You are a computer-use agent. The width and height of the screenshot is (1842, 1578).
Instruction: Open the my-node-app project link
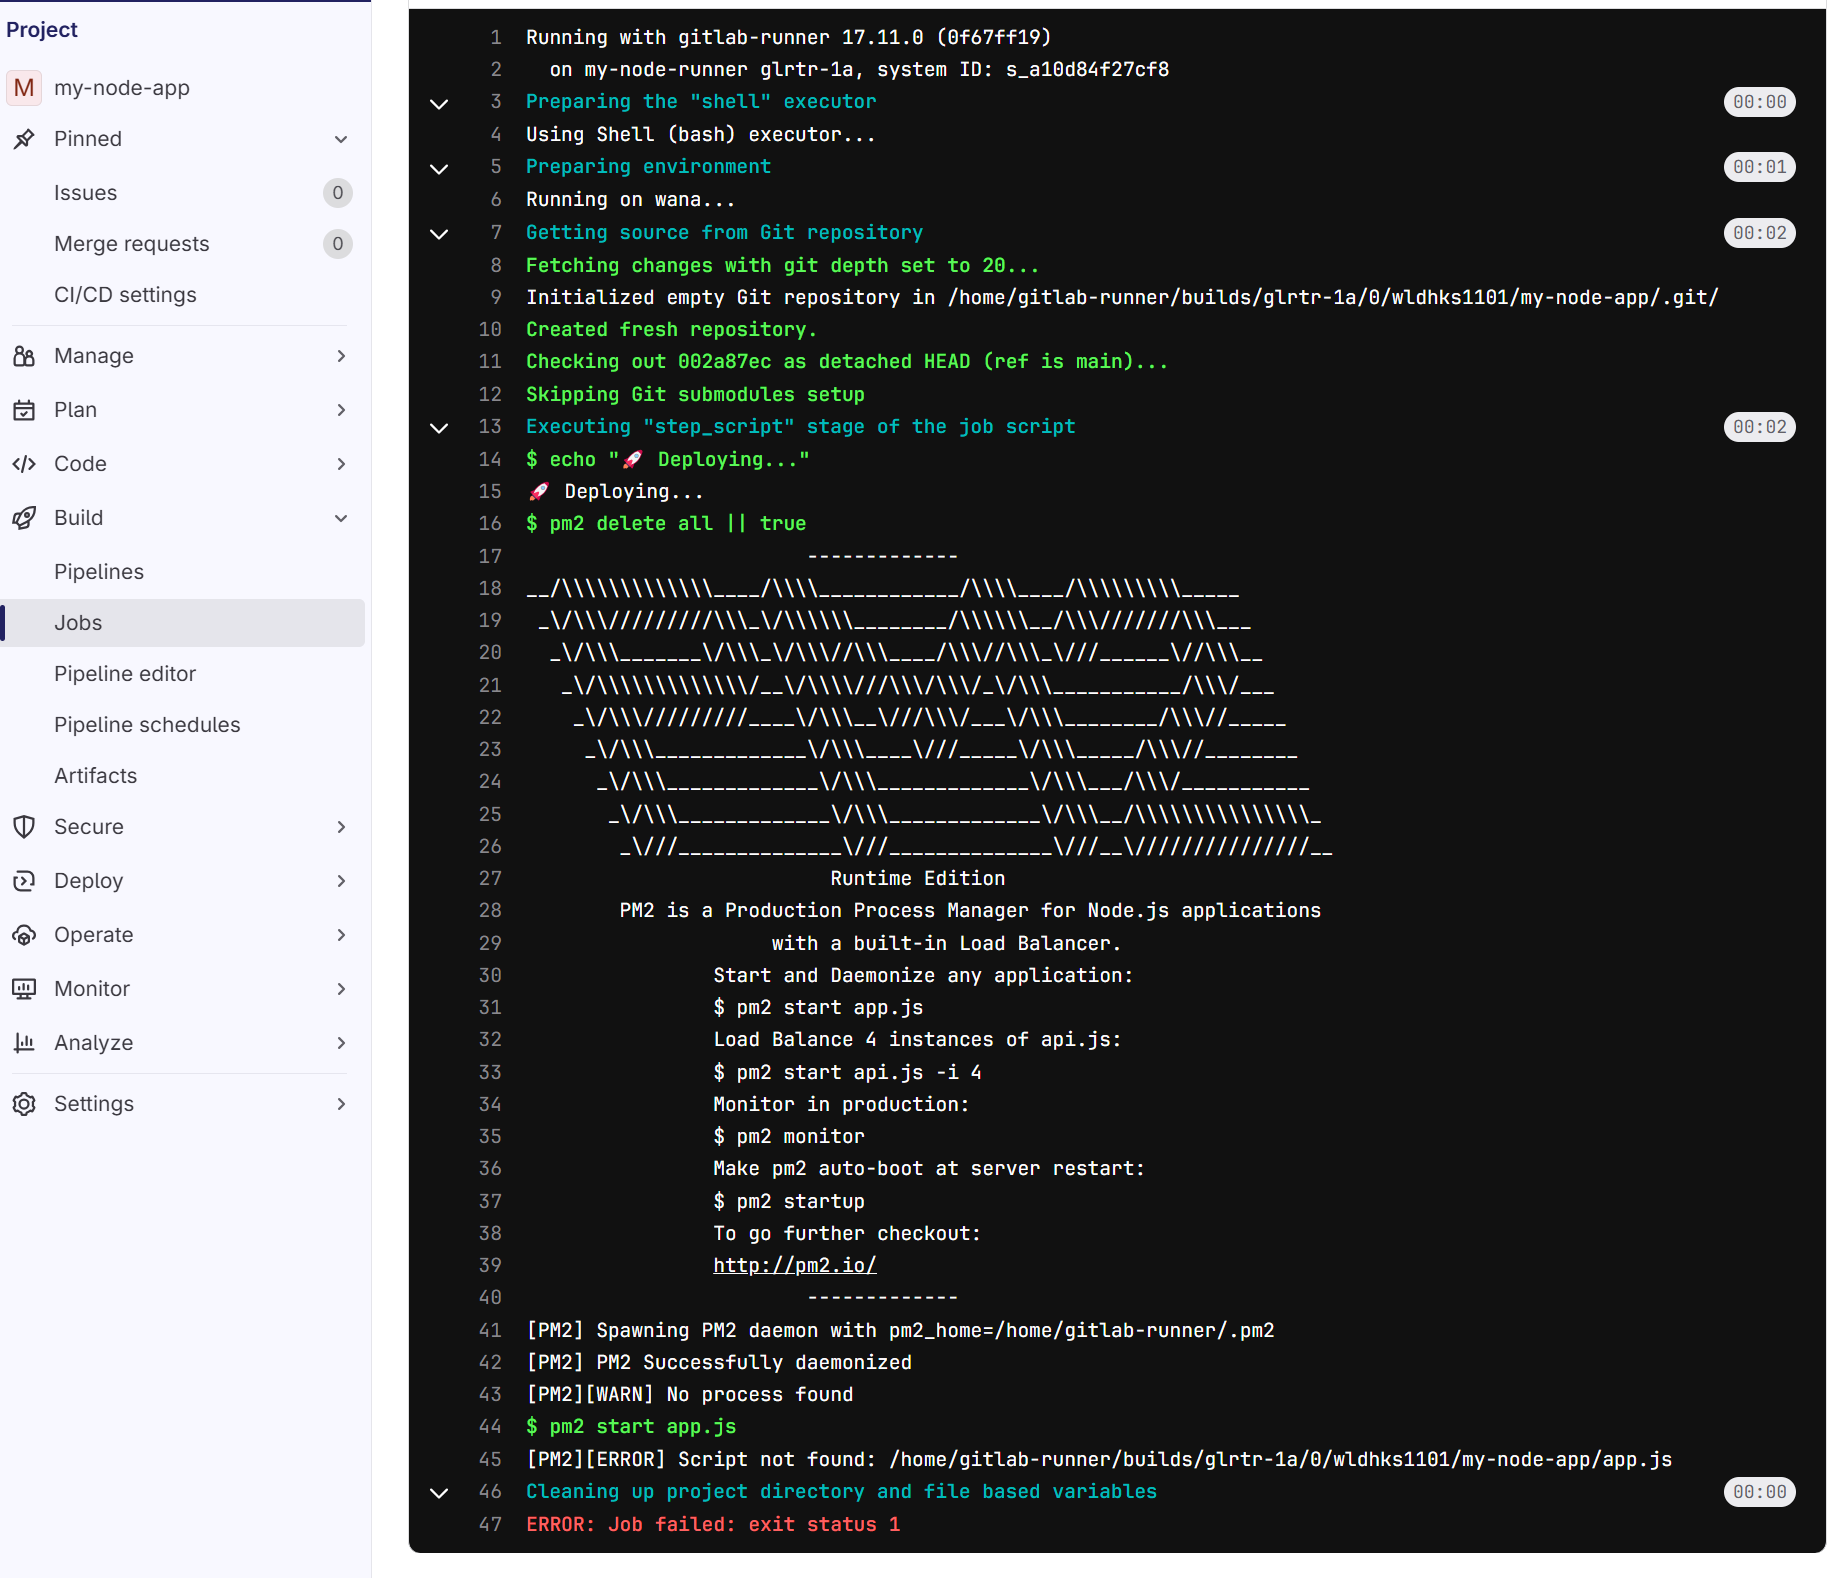point(122,88)
